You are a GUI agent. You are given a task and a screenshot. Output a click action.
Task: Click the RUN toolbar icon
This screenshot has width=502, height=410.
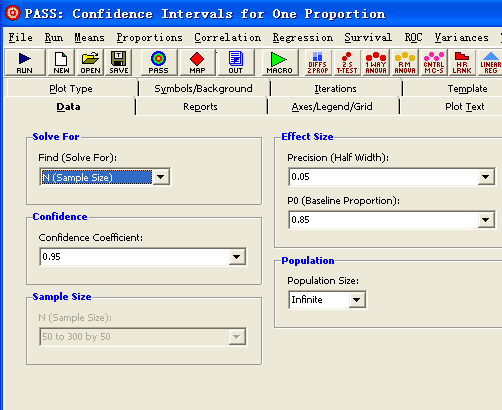coord(25,62)
